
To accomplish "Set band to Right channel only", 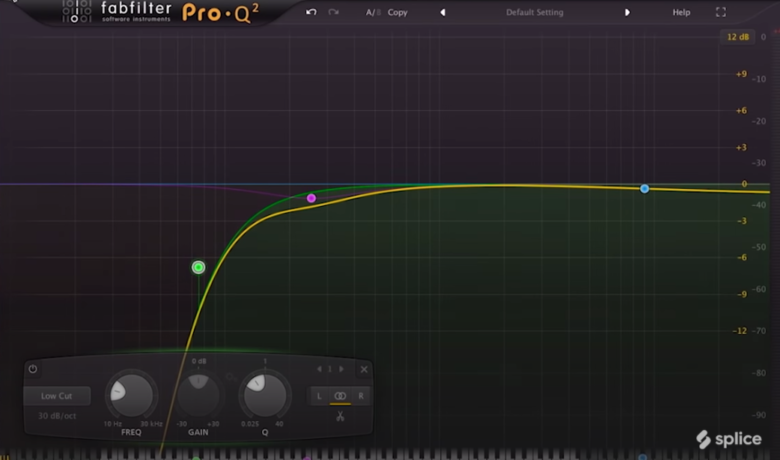I will 361,396.
